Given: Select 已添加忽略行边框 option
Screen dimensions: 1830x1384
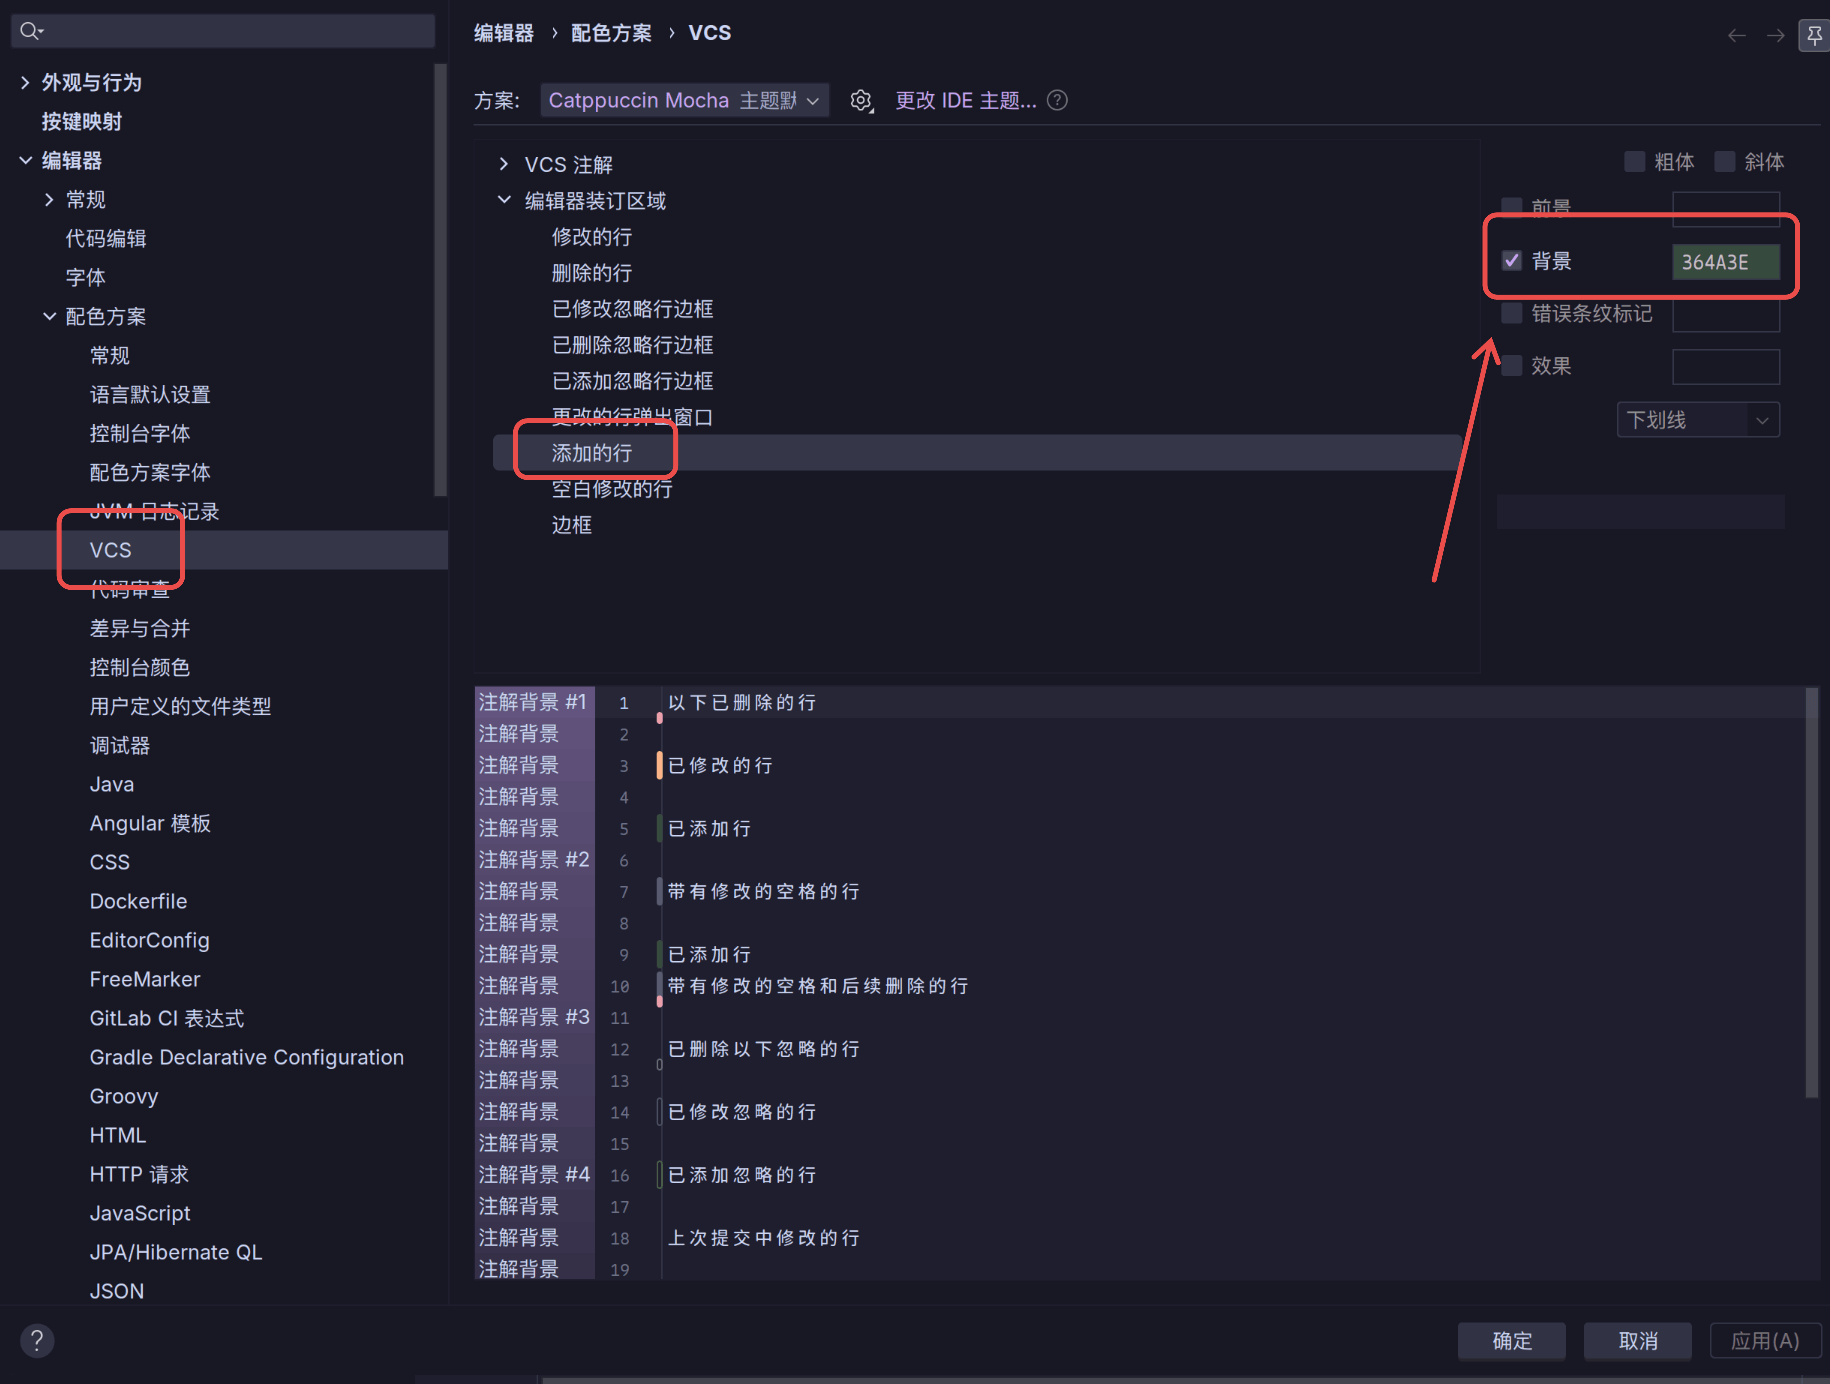Looking at the screenshot, I should point(633,381).
